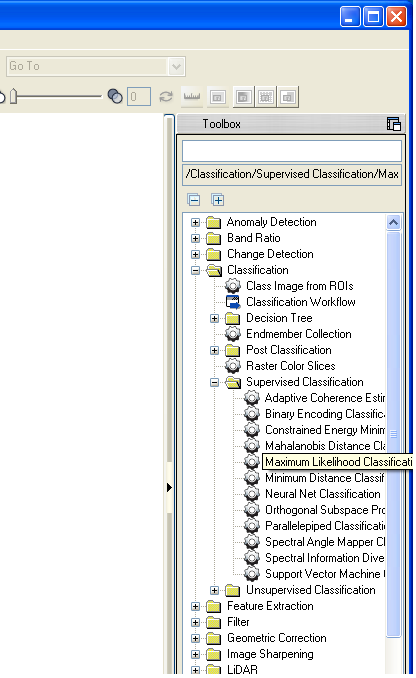Open the Classification Workflow tool

301,302
